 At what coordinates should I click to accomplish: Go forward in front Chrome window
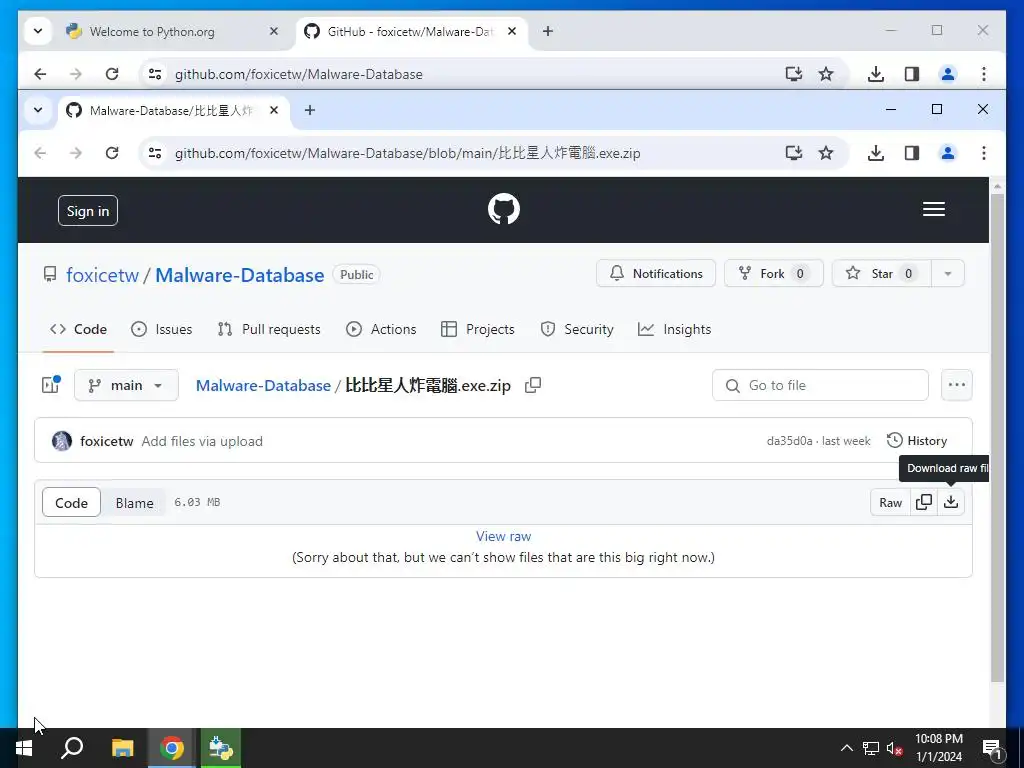coord(76,153)
